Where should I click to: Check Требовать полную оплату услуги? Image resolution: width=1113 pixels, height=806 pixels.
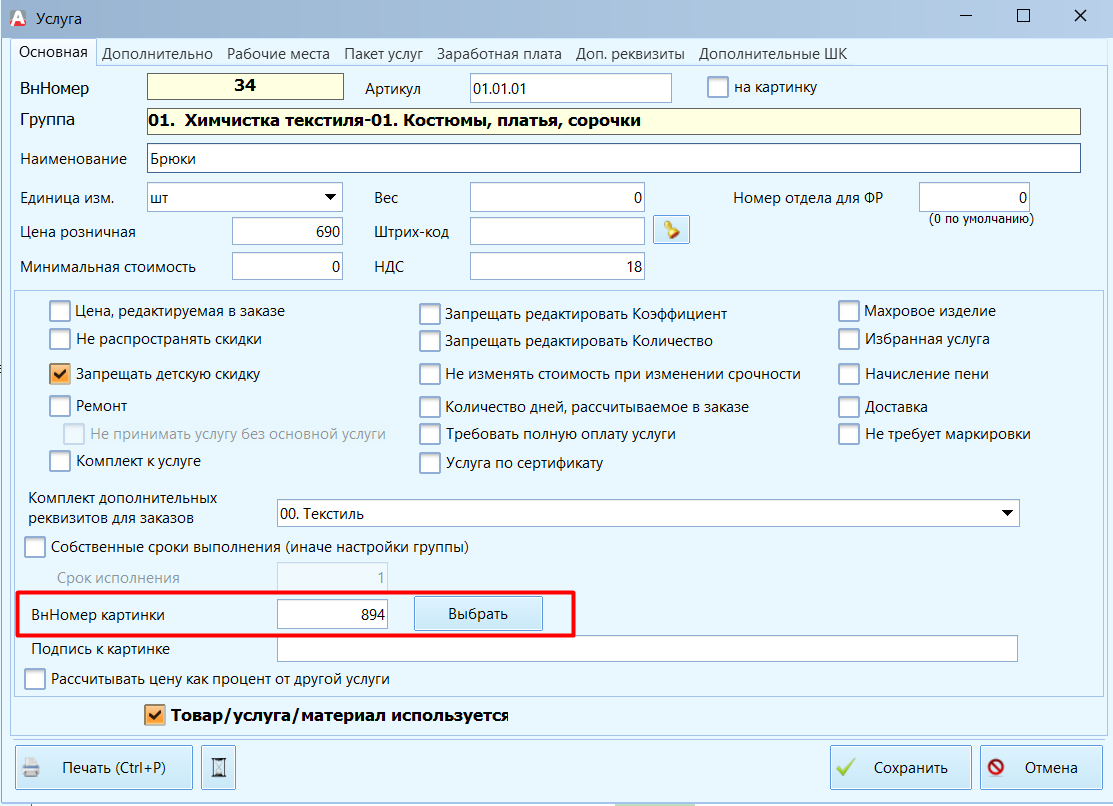point(429,434)
